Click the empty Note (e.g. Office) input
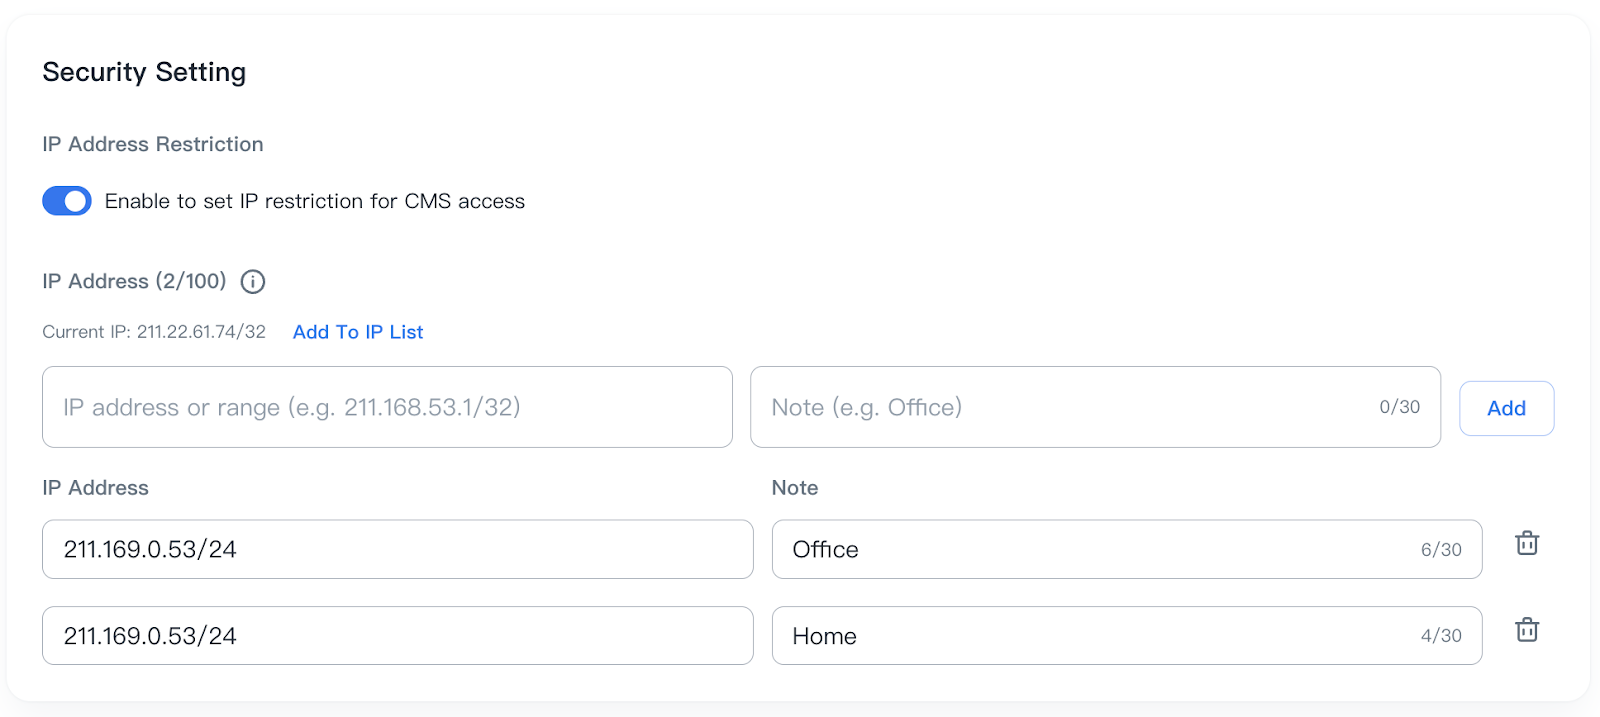This screenshot has height=717, width=1600. [1060, 407]
